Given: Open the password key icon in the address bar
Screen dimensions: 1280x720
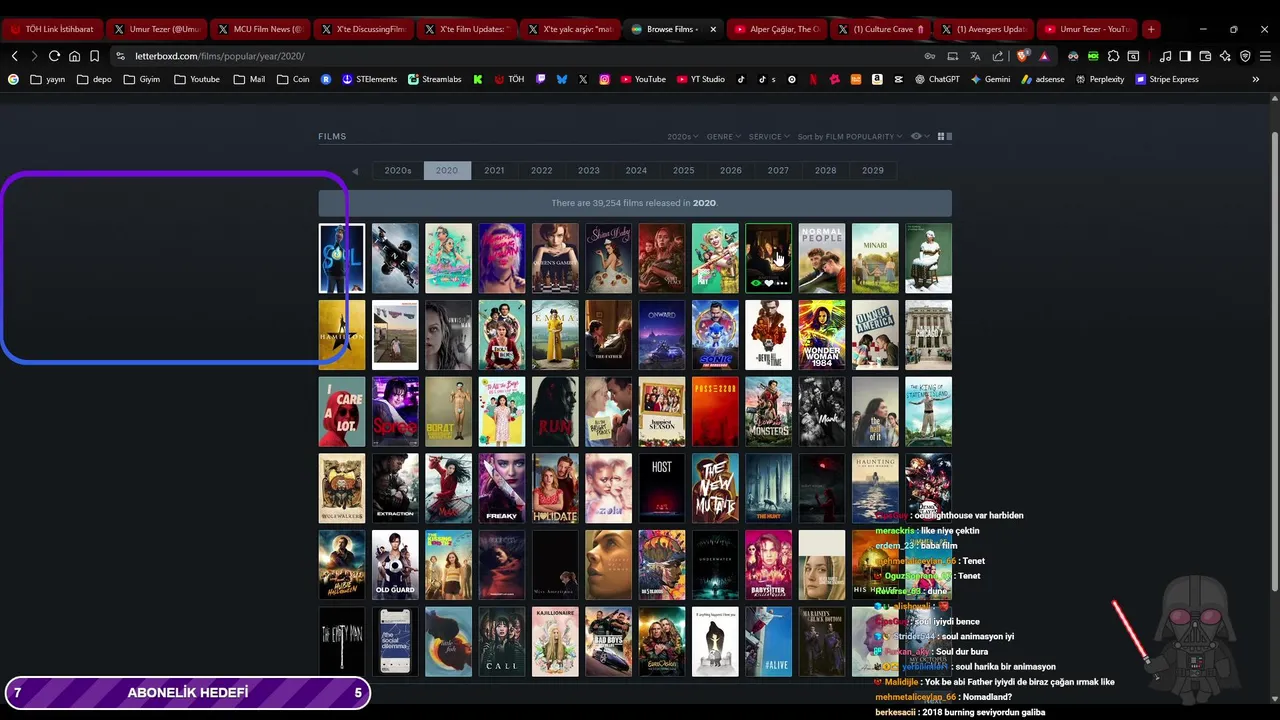Looking at the screenshot, I should click(930, 56).
